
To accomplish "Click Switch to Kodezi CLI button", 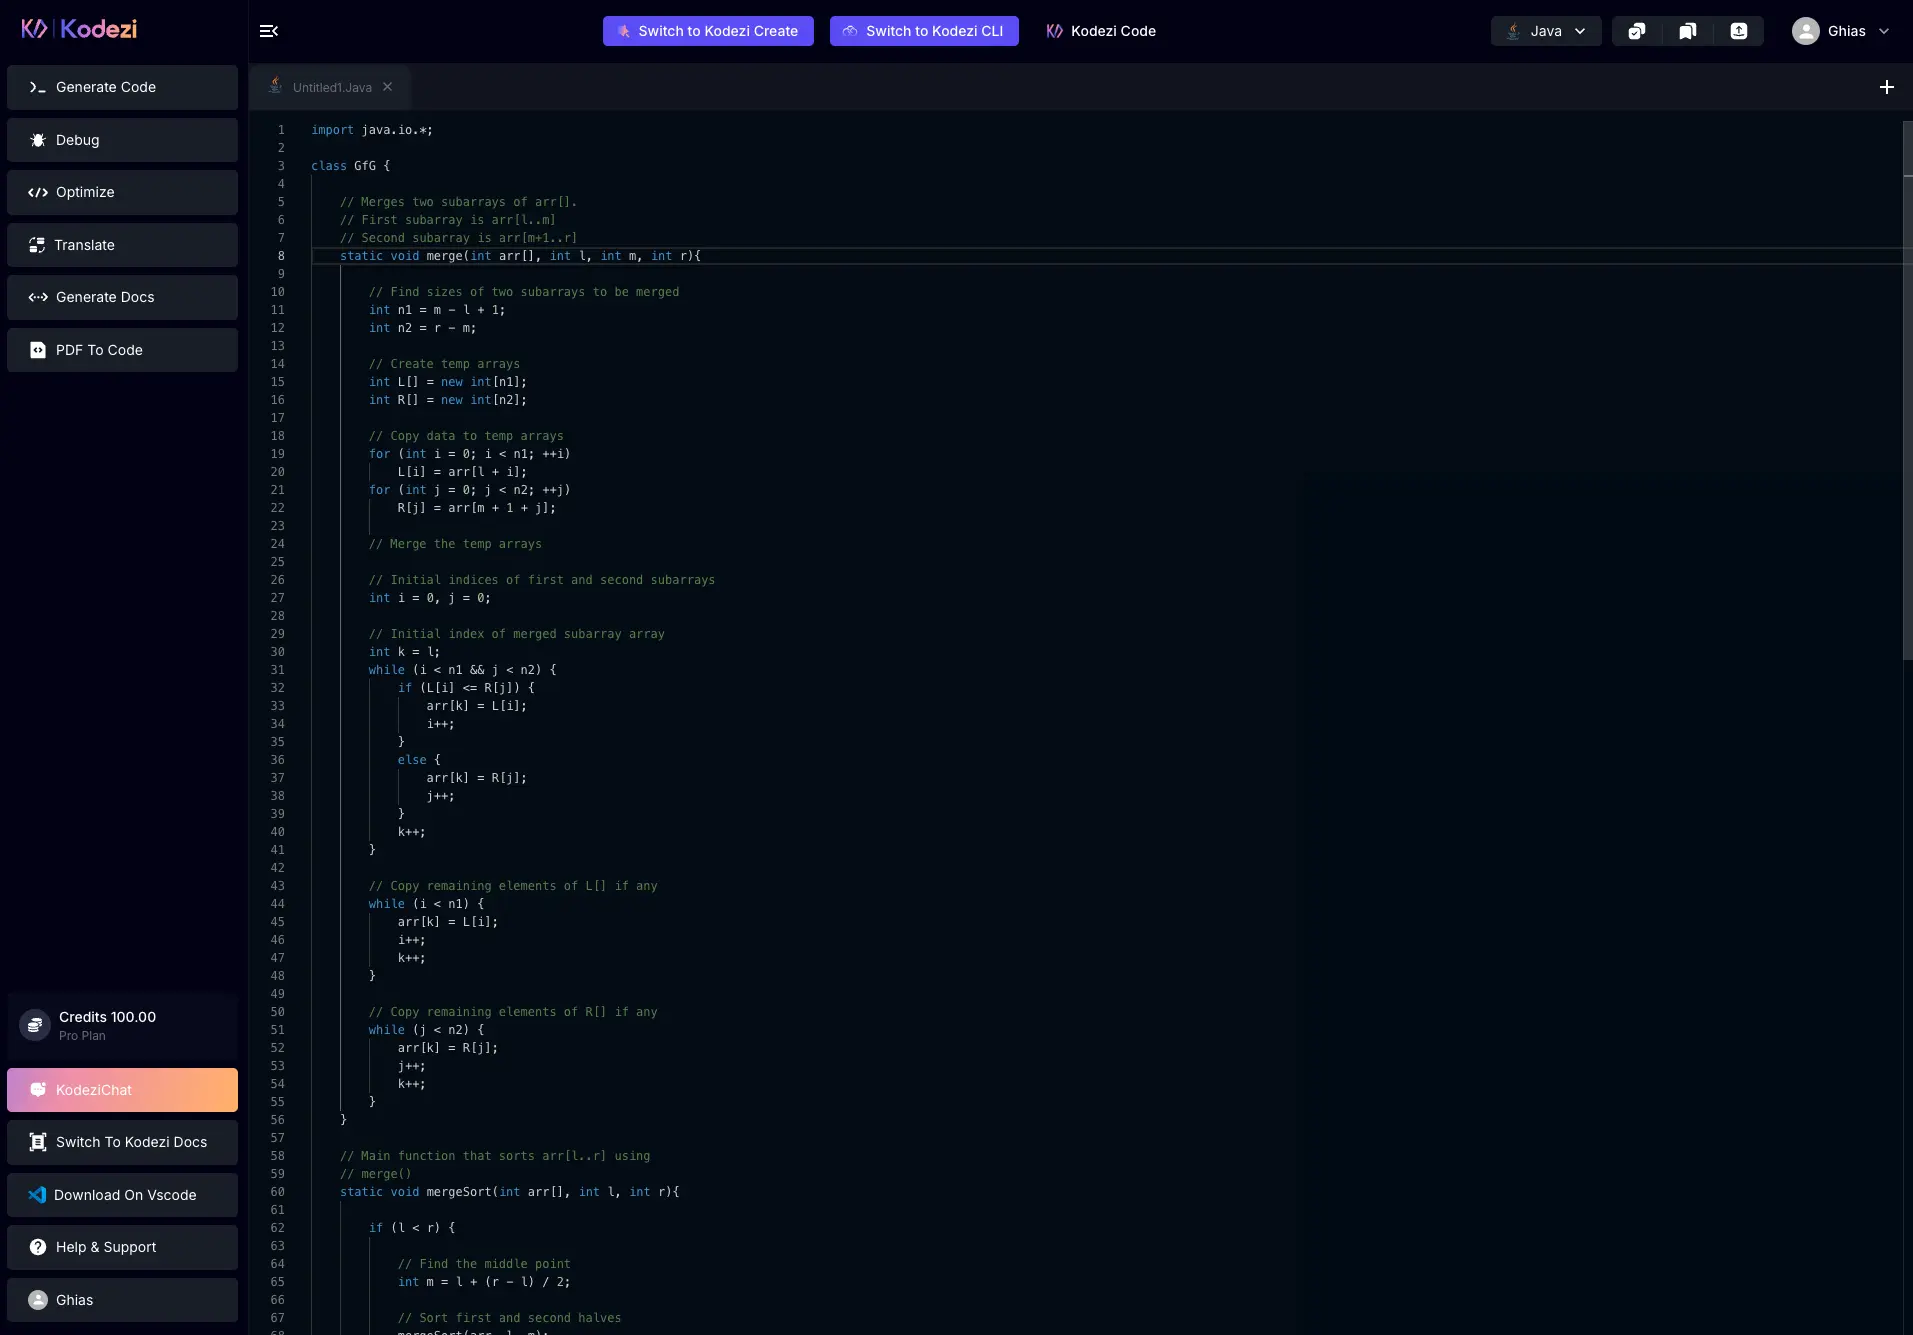I will (x=924, y=31).
